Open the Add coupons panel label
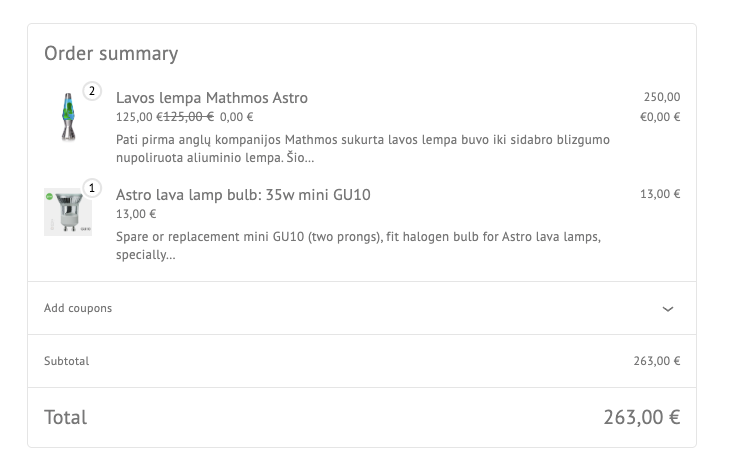The width and height of the screenshot is (735, 474). [x=78, y=308]
